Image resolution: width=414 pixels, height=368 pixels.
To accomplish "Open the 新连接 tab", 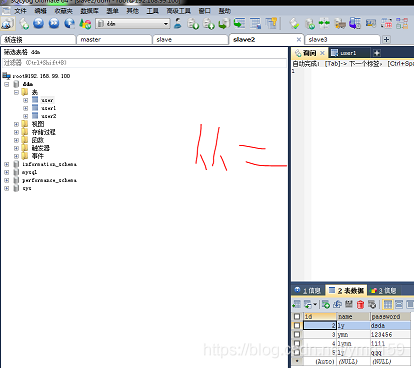I will pyautogui.click(x=38, y=40).
